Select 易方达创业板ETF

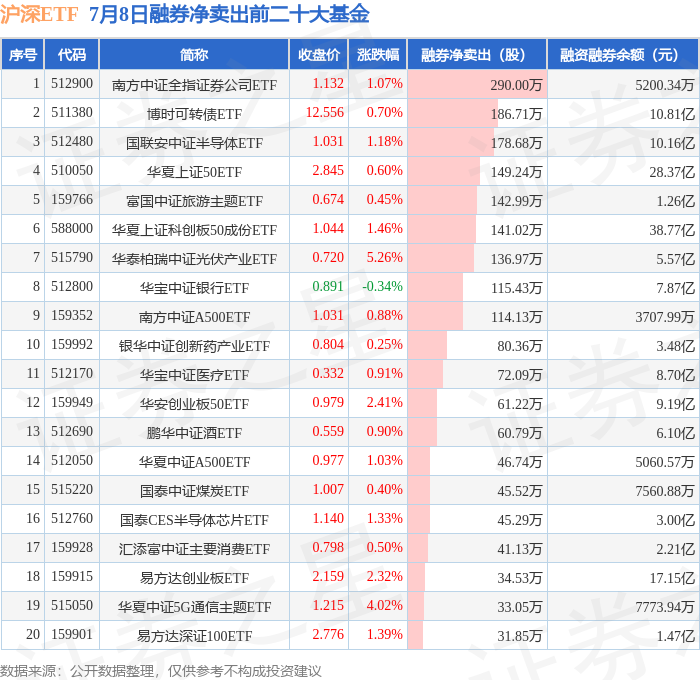tap(194, 578)
